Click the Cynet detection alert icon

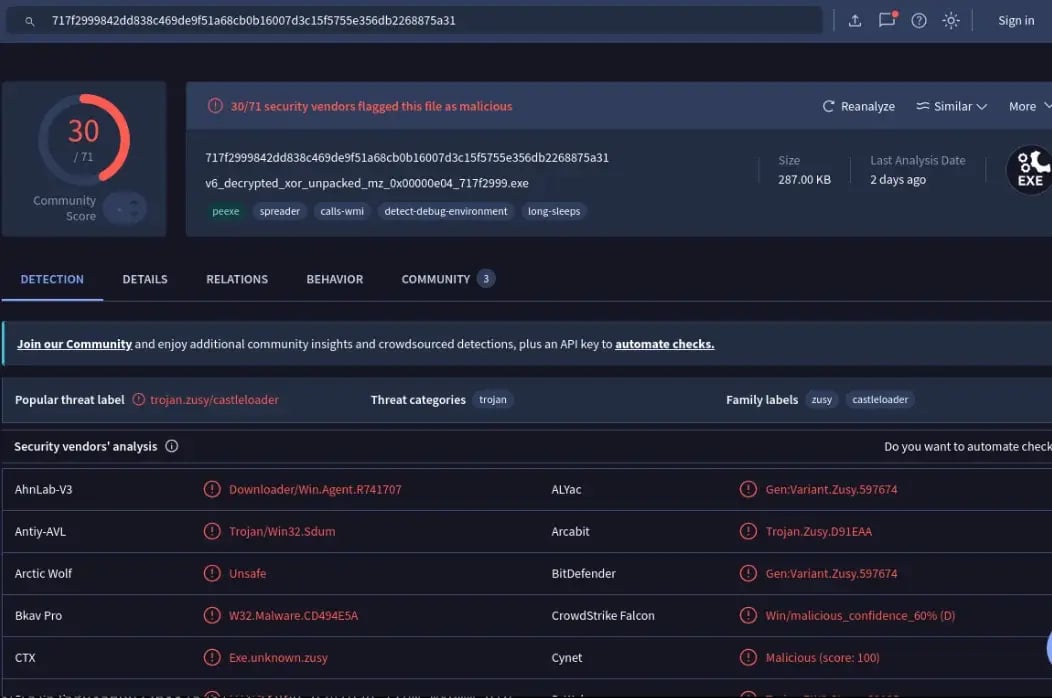click(748, 658)
